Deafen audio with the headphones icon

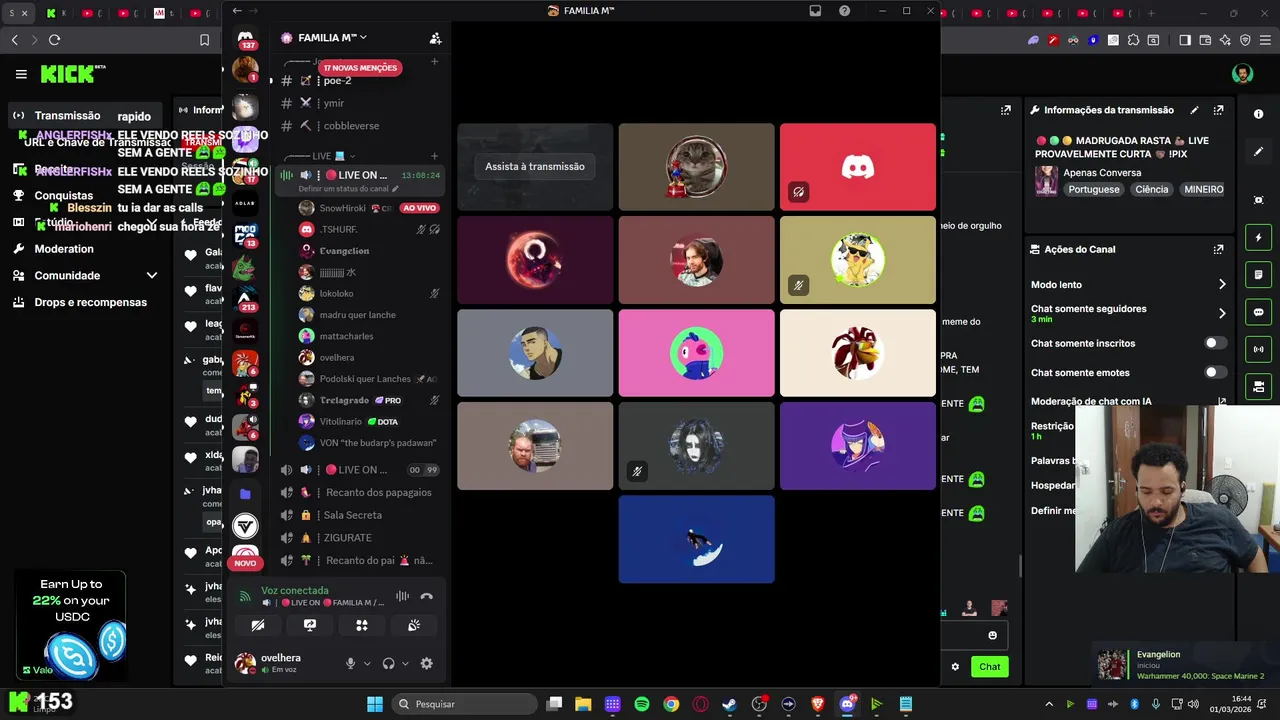coord(388,663)
